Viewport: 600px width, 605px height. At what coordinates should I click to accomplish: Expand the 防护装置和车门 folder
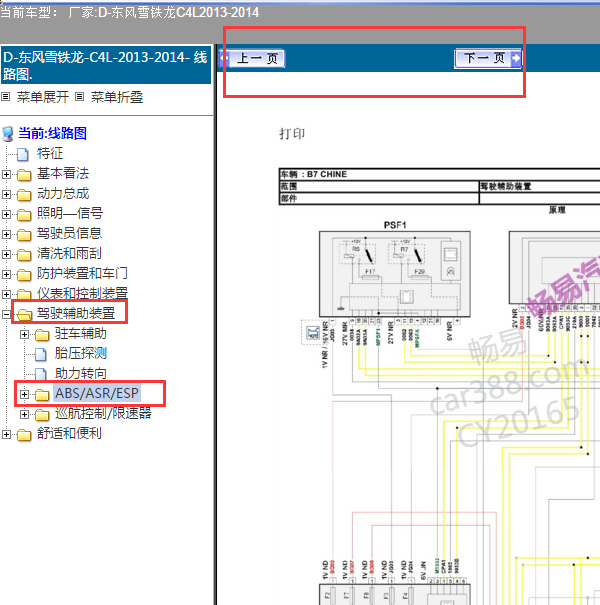click(x=6, y=274)
